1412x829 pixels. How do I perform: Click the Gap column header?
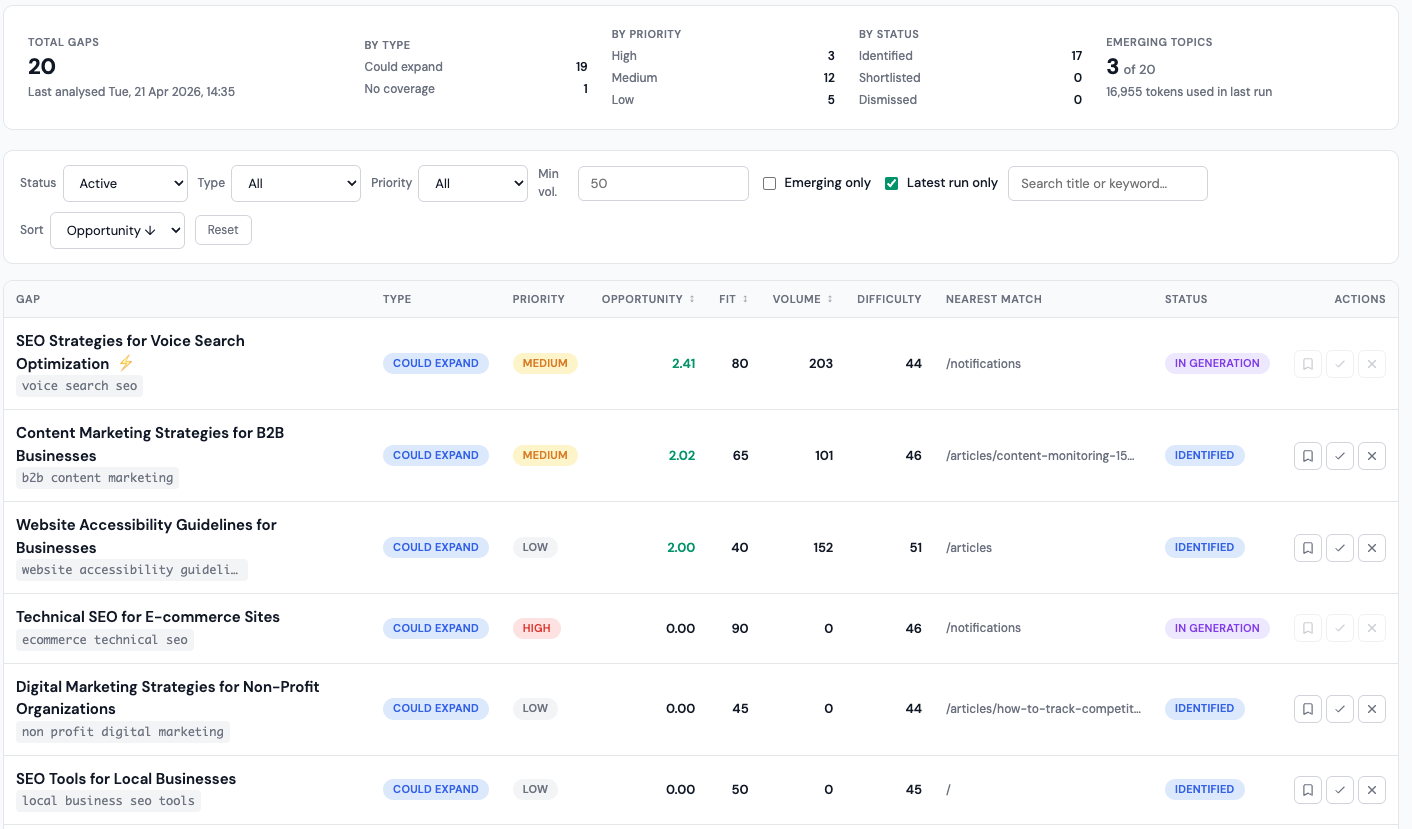[x=28, y=299]
